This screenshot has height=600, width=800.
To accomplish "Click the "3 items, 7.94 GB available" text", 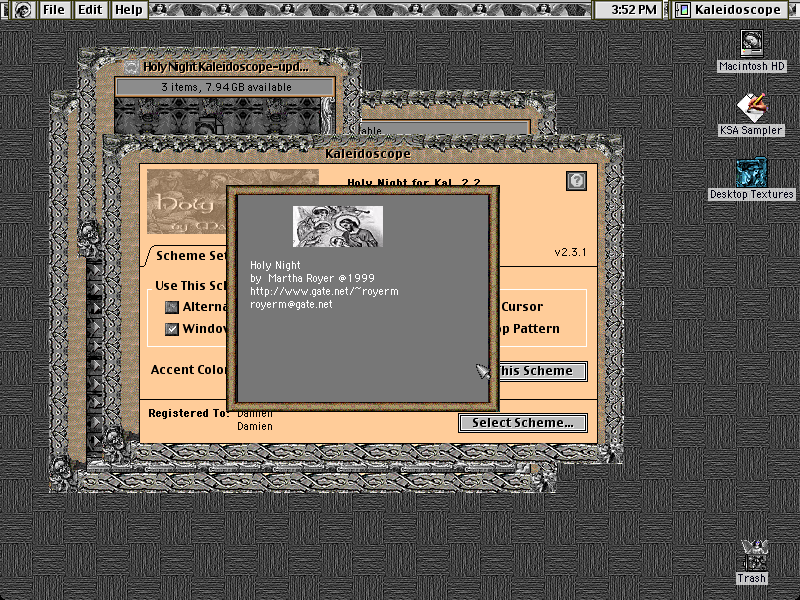I will click(x=226, y=87).
